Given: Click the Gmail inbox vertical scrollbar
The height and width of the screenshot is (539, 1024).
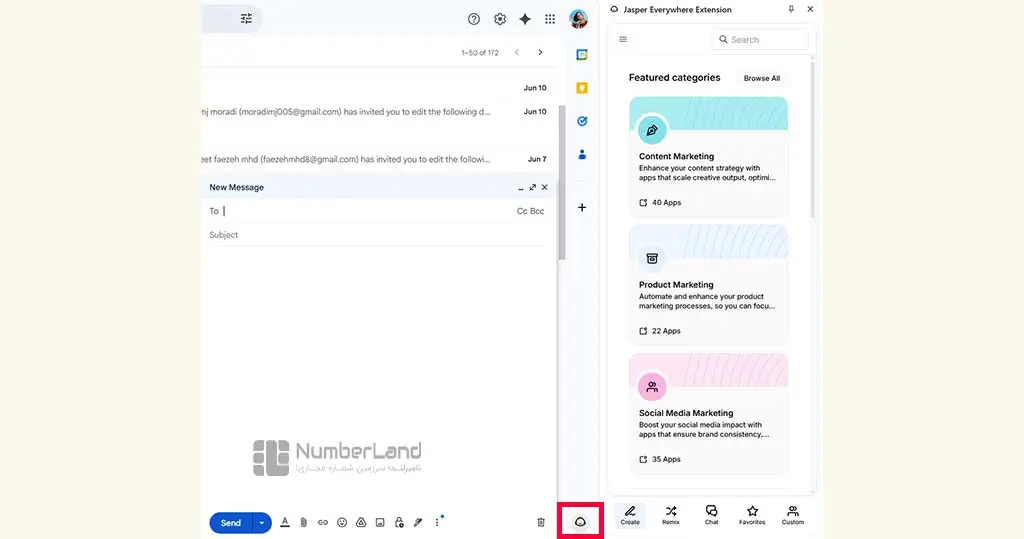Looking at the screenshot, I should click(561, 183).
